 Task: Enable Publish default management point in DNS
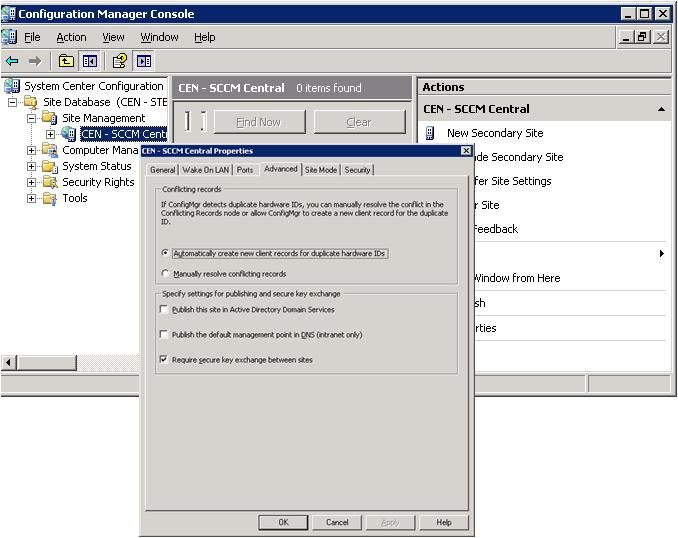[x=164, y=334]
